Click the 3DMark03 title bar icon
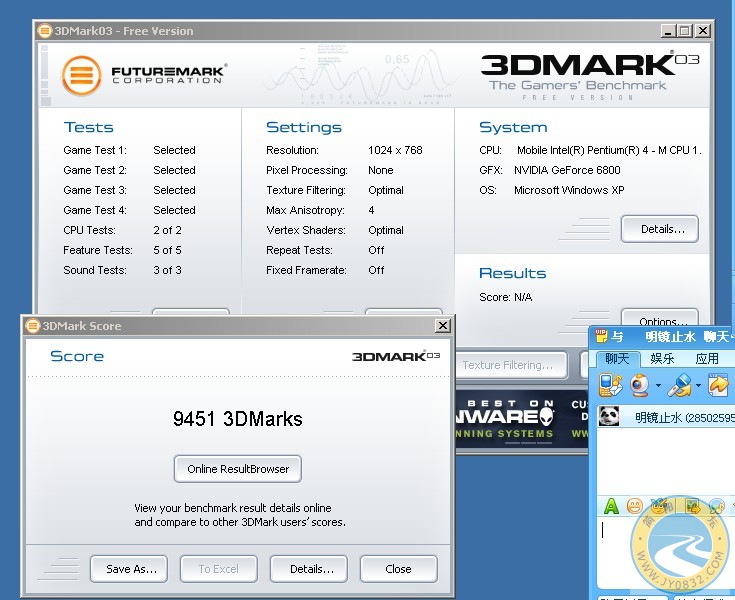Screen dimensions: 735x600 45,31
